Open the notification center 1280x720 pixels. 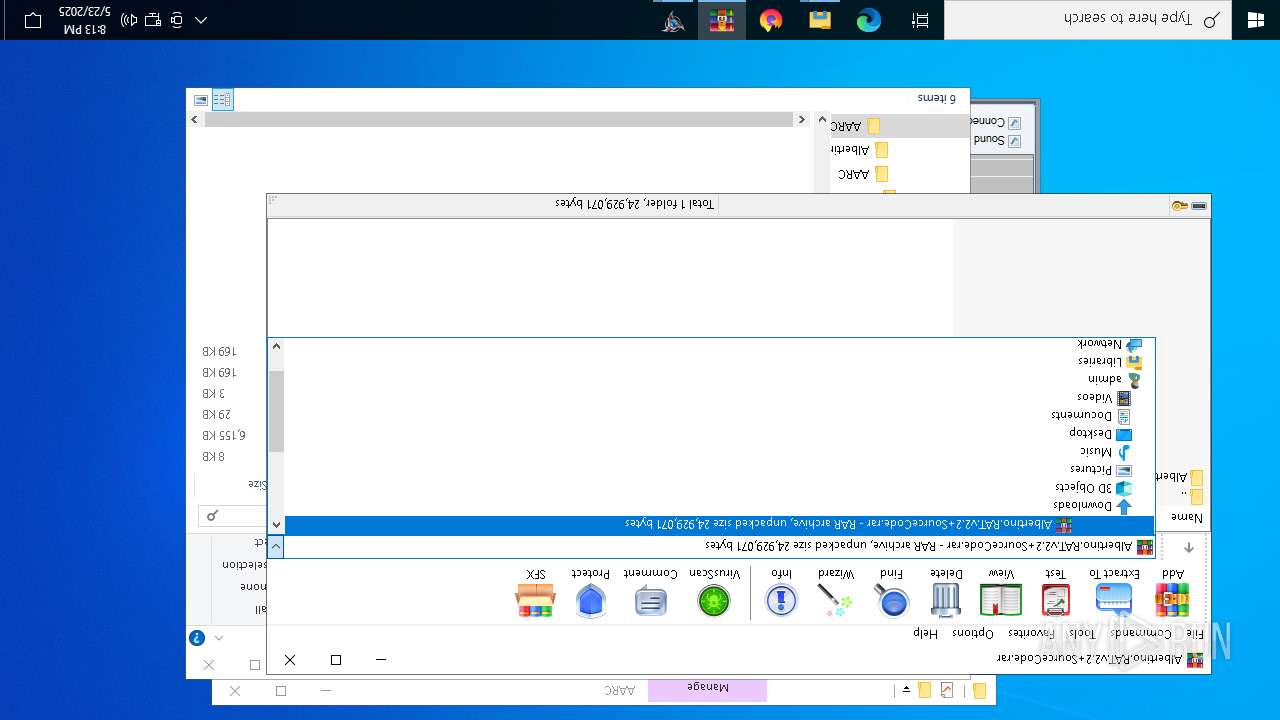click(32, 20)
